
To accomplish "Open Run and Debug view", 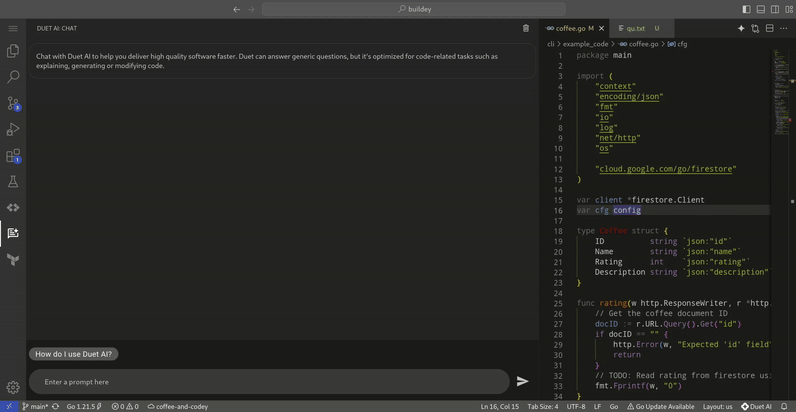I will coord(13,129).
